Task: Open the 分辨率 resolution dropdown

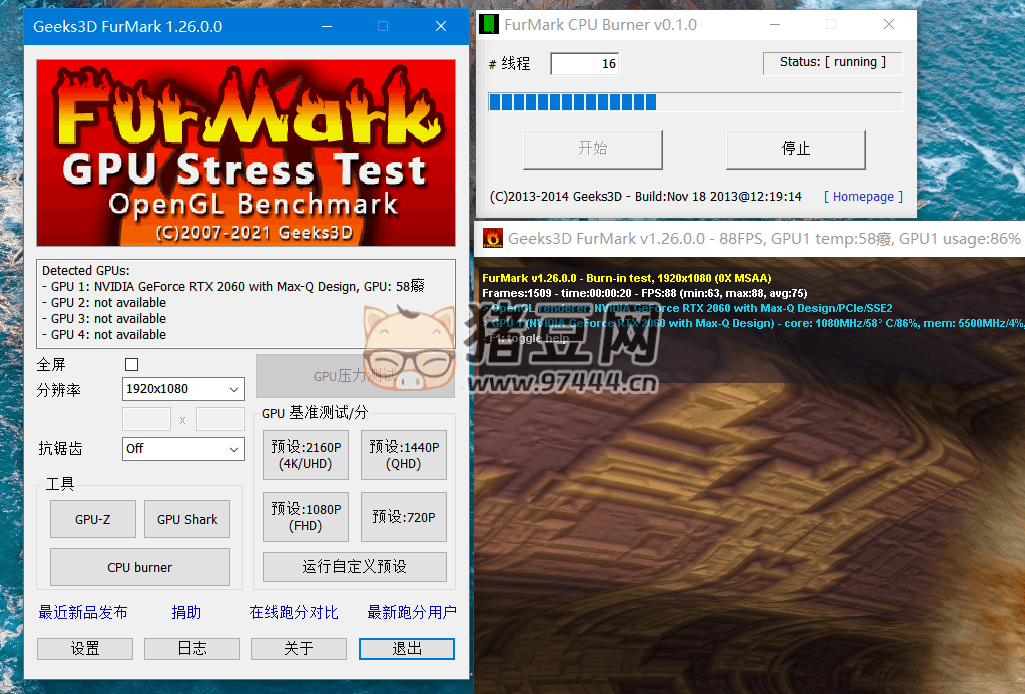Action: click(x=183, y=389)
